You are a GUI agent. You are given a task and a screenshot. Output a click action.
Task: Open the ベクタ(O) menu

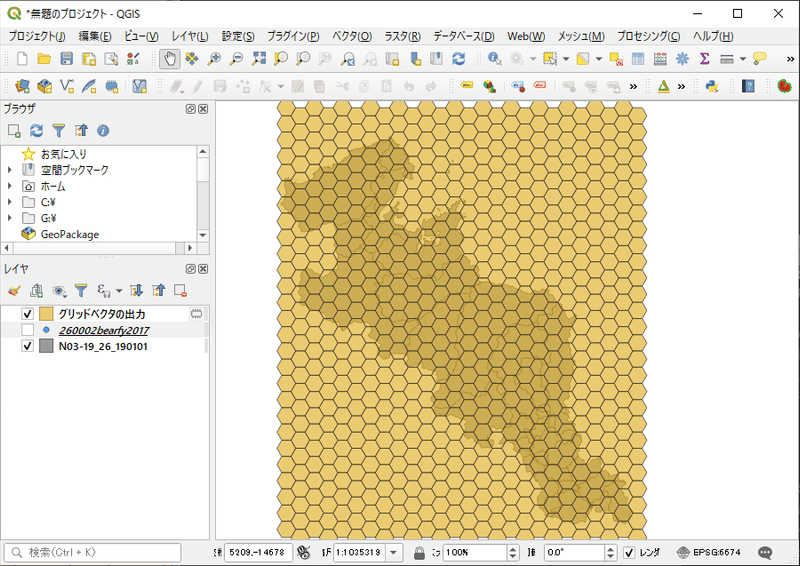(x=352, y=36)
